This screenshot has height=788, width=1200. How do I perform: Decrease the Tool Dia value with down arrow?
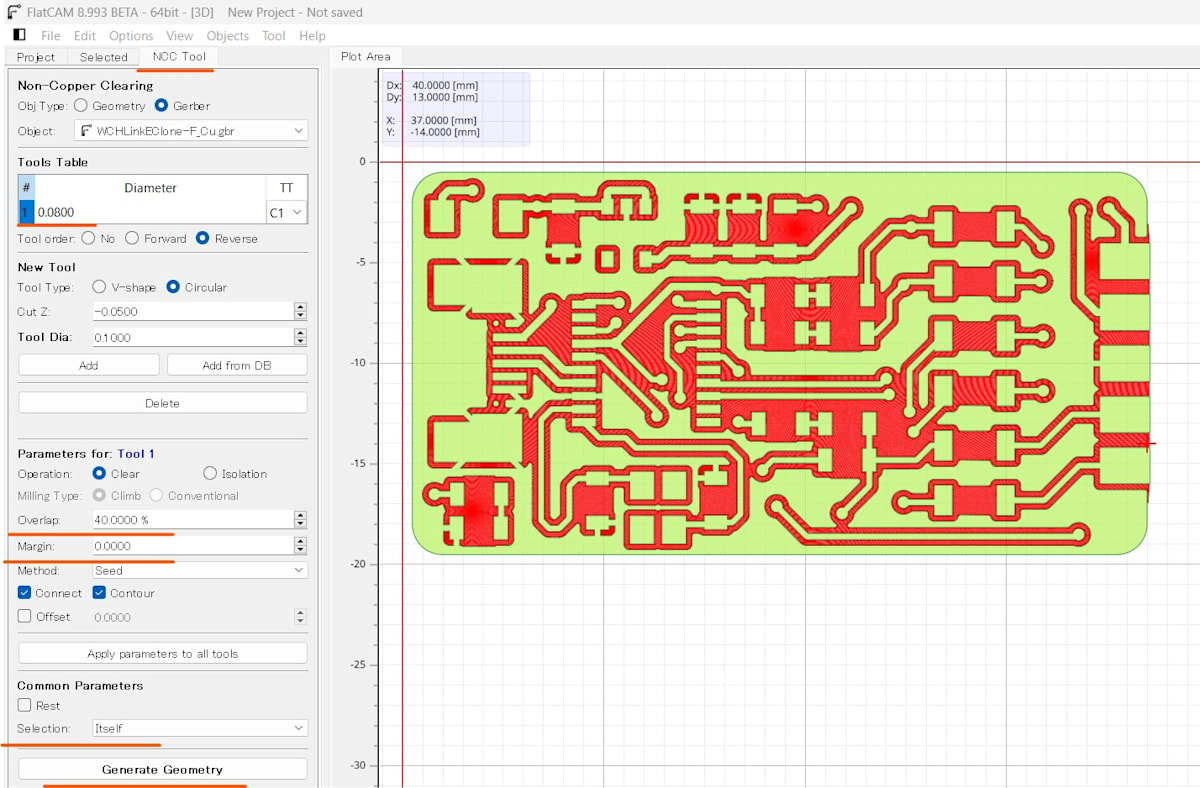coord(300,342)
